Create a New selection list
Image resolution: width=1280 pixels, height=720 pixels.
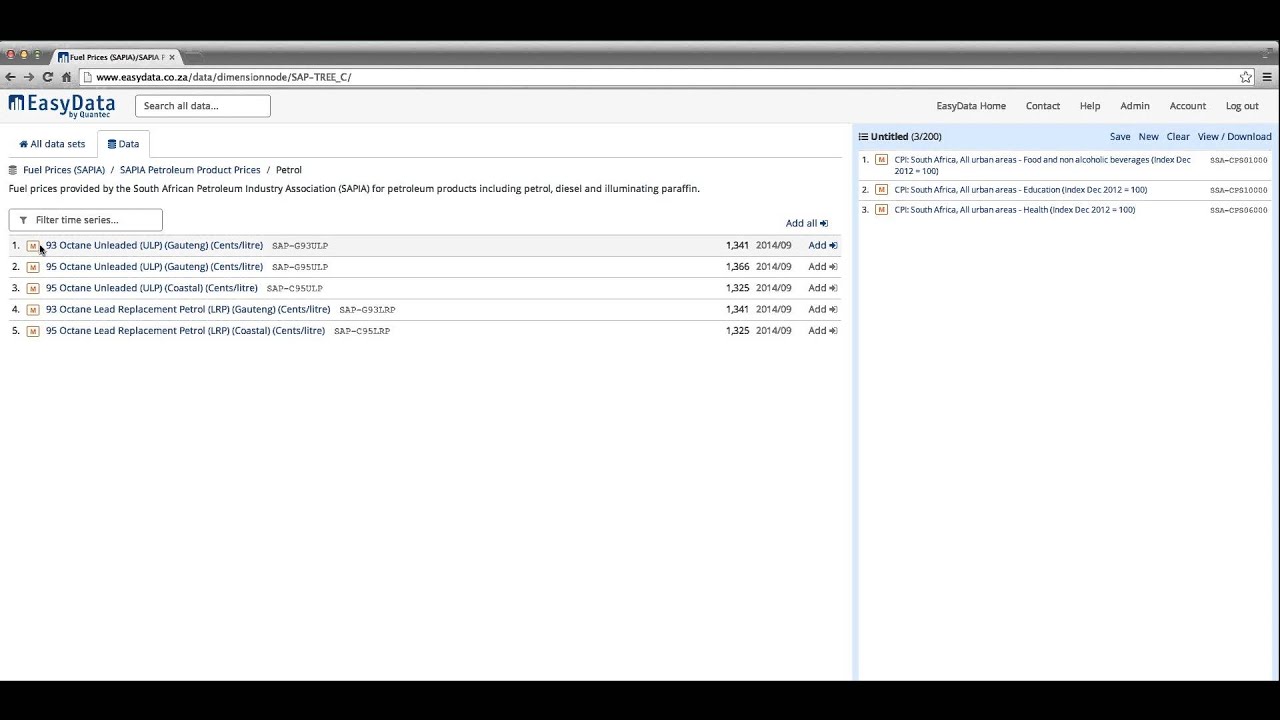[x=1148, y=137]
